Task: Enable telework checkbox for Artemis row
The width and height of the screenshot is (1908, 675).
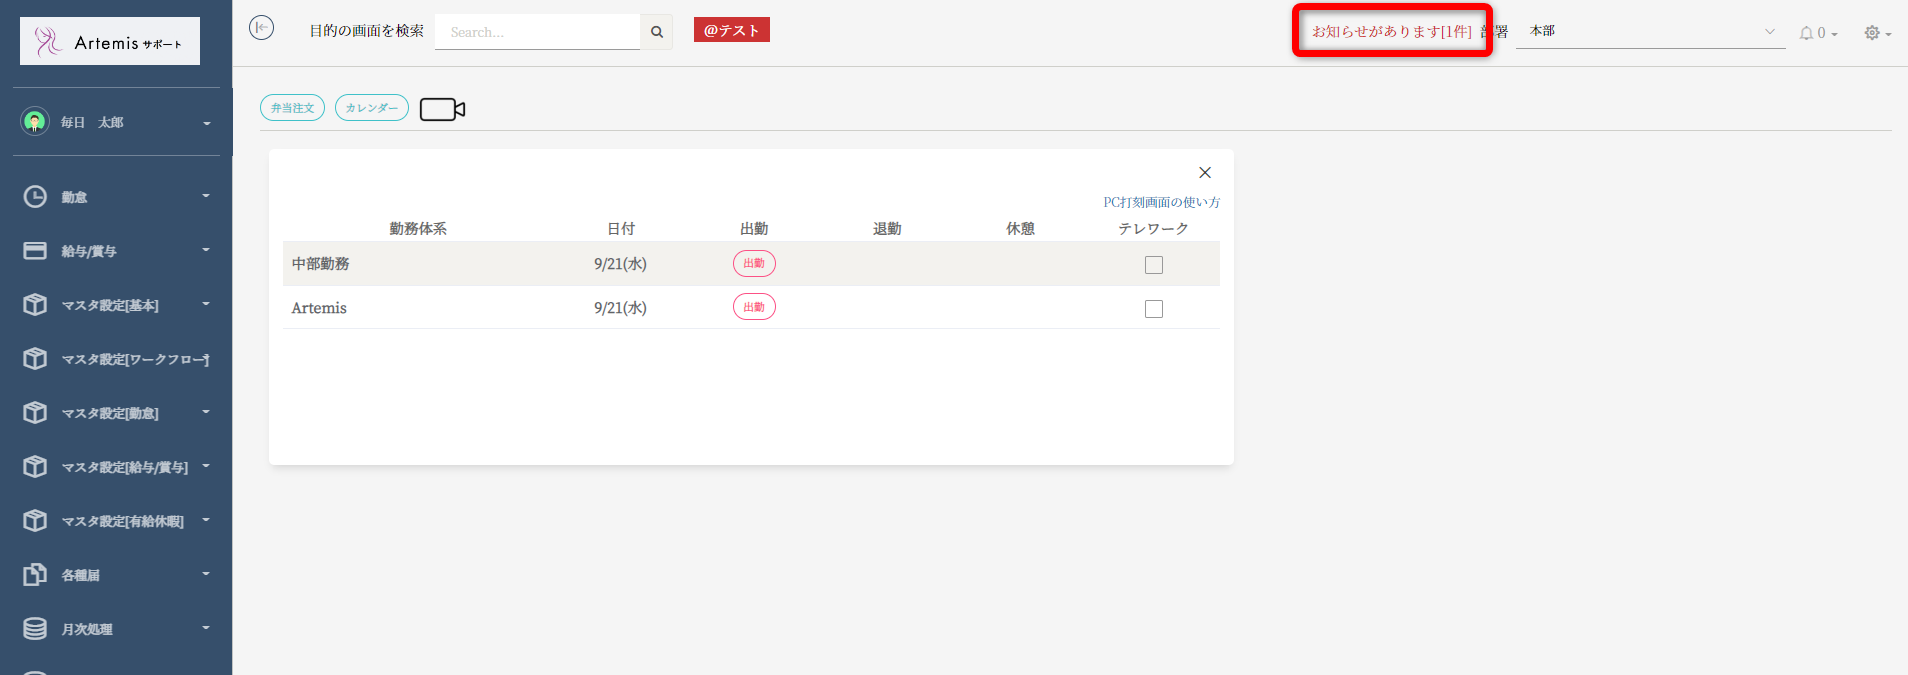Action: (x=1153, y=309)
